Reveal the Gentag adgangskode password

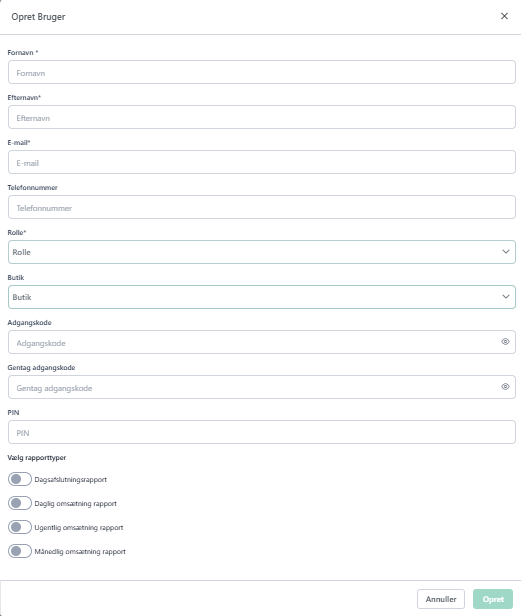click(x=505, y=387)
